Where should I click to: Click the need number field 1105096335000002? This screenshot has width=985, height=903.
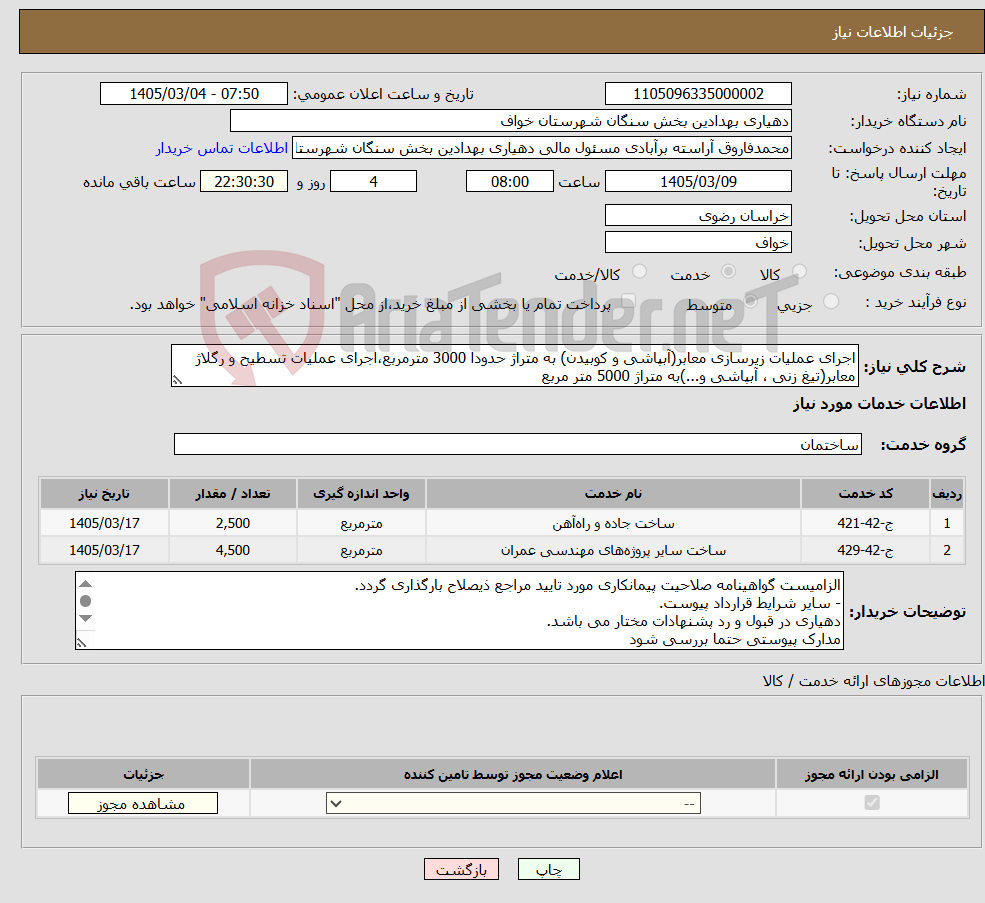tap(698, 94)
